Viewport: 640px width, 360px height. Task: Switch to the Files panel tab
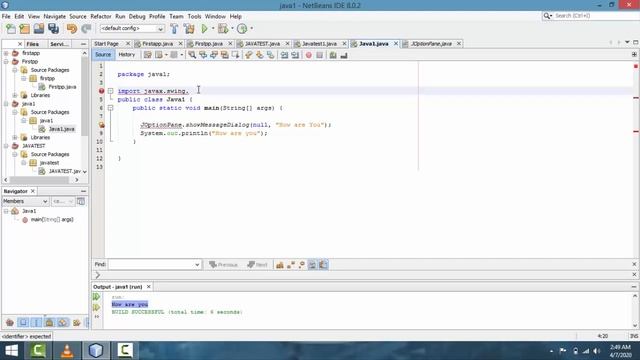point(33,44)
